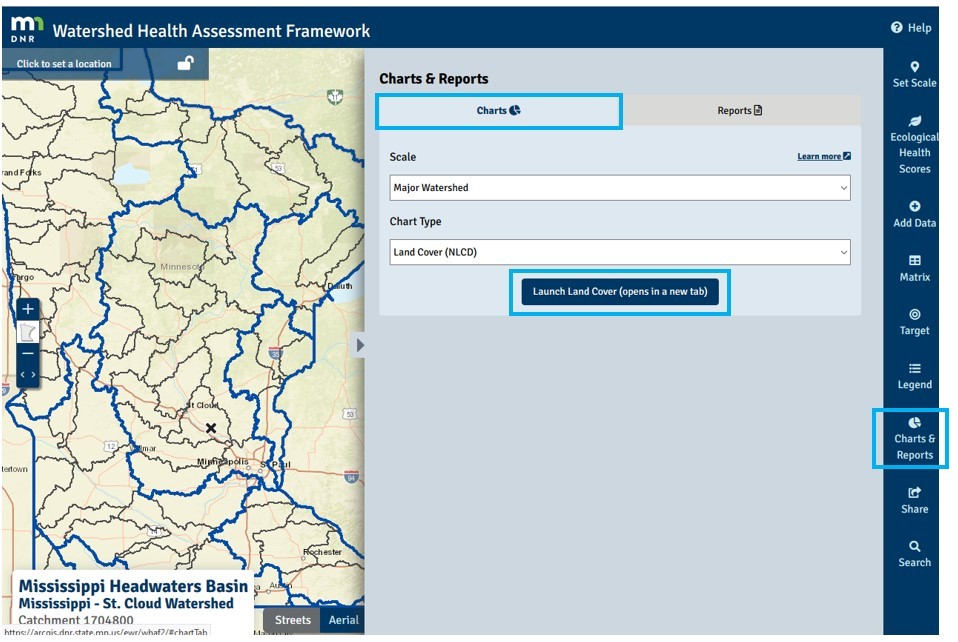This screenshot has width=958, height=642.
Task: Collapse the Charts & Reports side panel
Action: (361, 345)
